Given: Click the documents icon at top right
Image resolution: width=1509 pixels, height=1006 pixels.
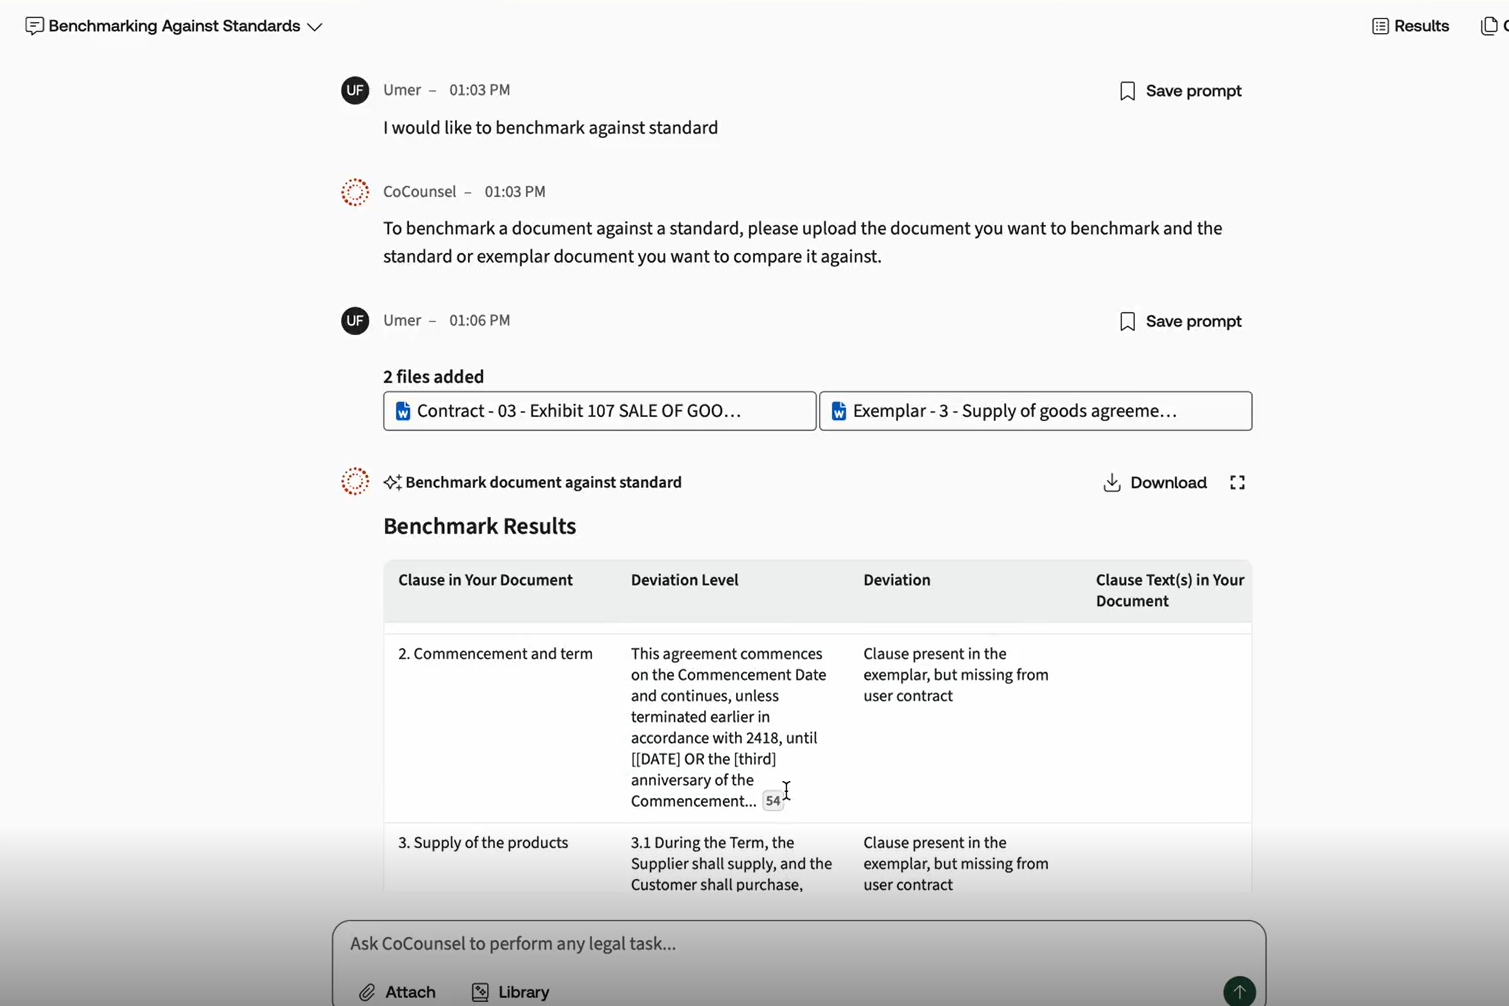Looking at the screenshot, I should tap(1489, 26).
